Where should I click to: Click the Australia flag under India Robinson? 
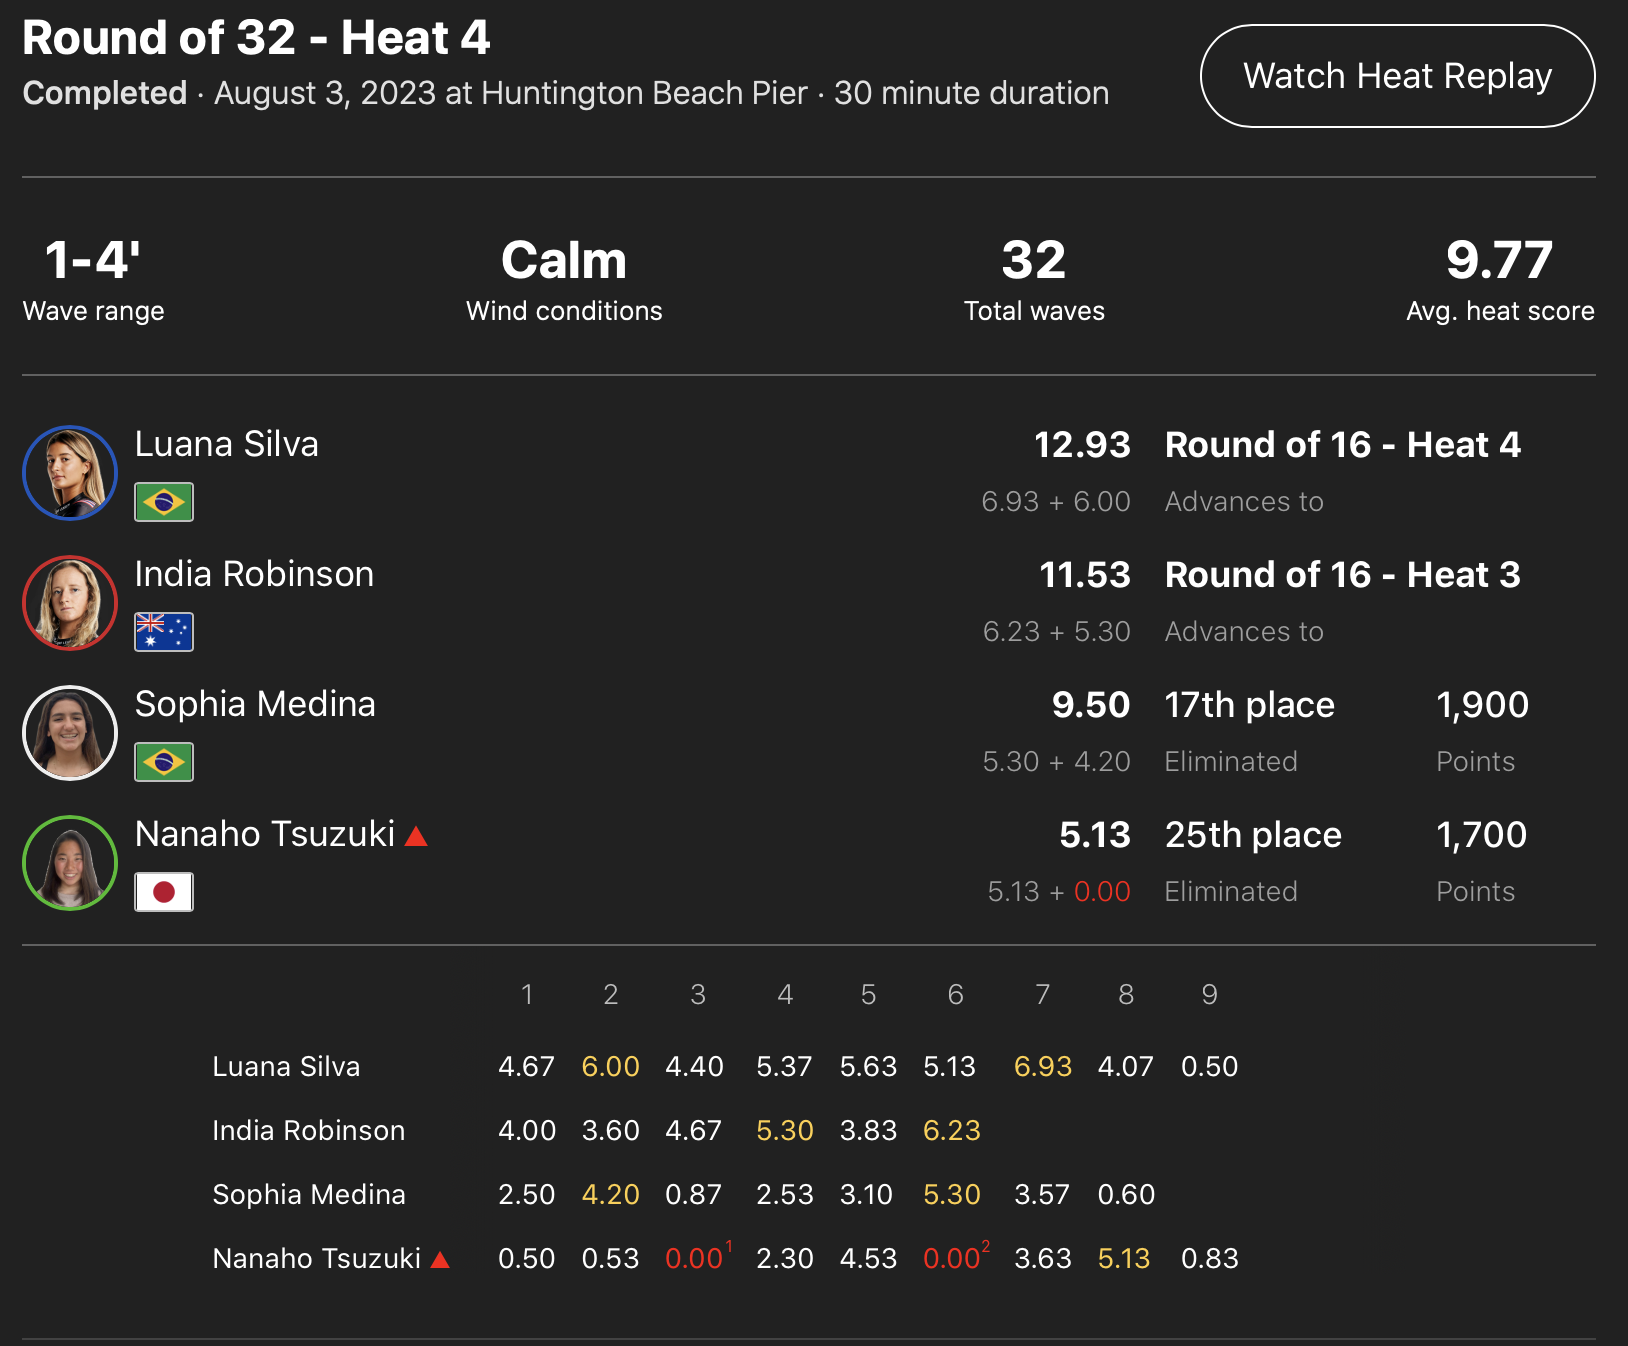(x=164, y=632)
